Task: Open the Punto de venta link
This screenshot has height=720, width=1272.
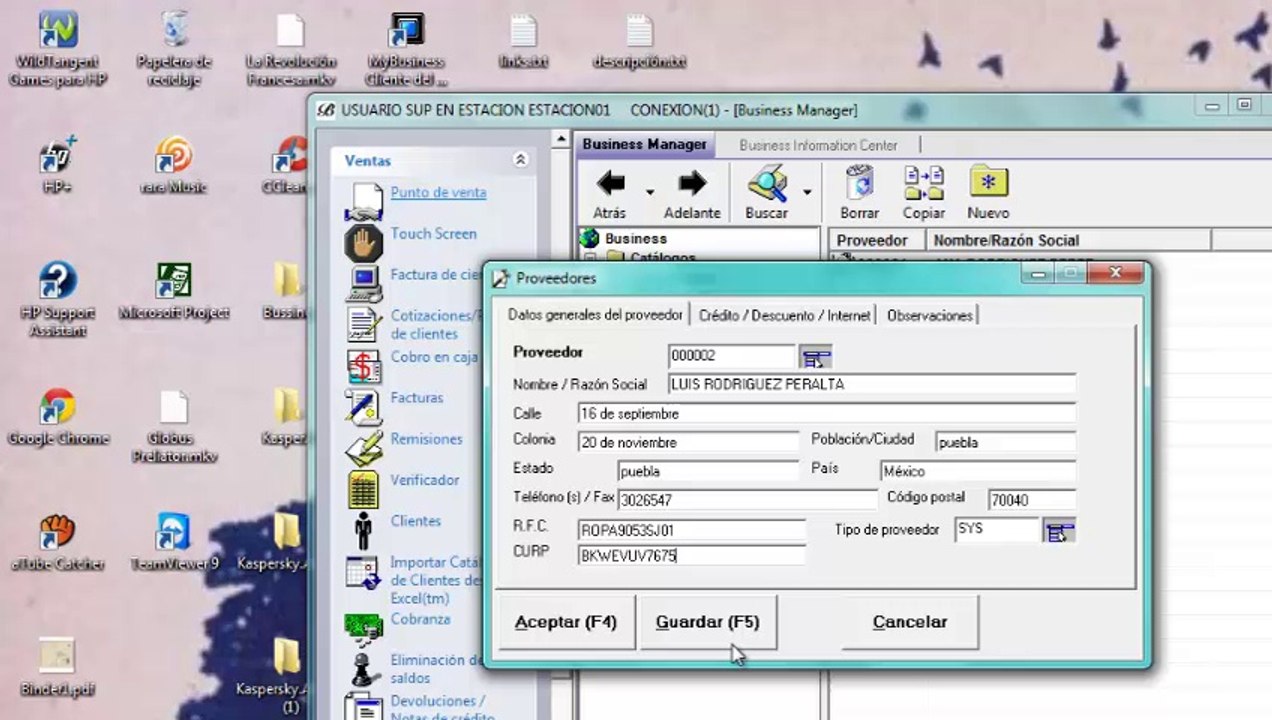Action: 438,192
